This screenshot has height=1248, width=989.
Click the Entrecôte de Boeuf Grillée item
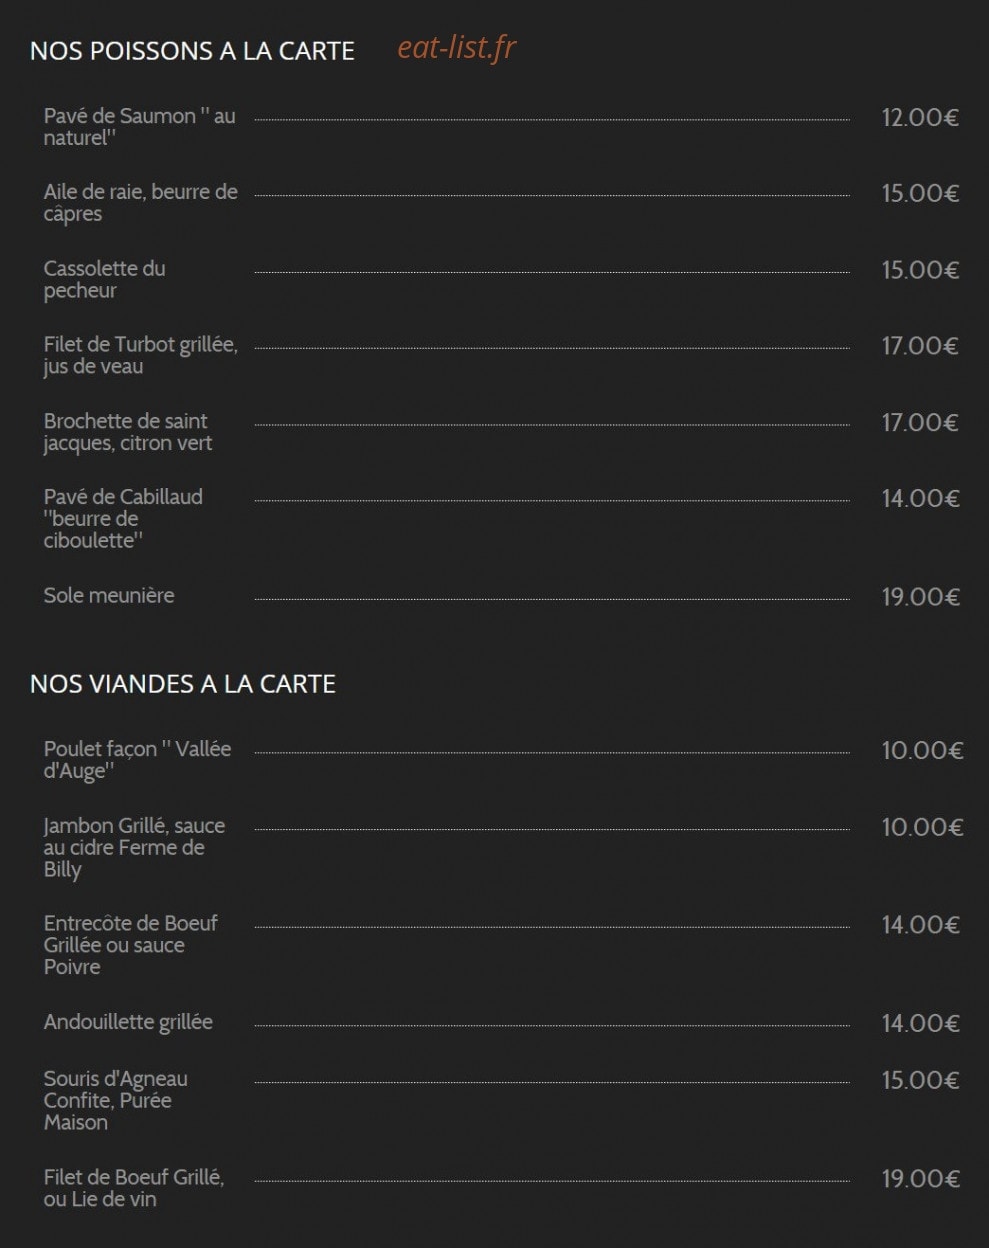(130, 945)
